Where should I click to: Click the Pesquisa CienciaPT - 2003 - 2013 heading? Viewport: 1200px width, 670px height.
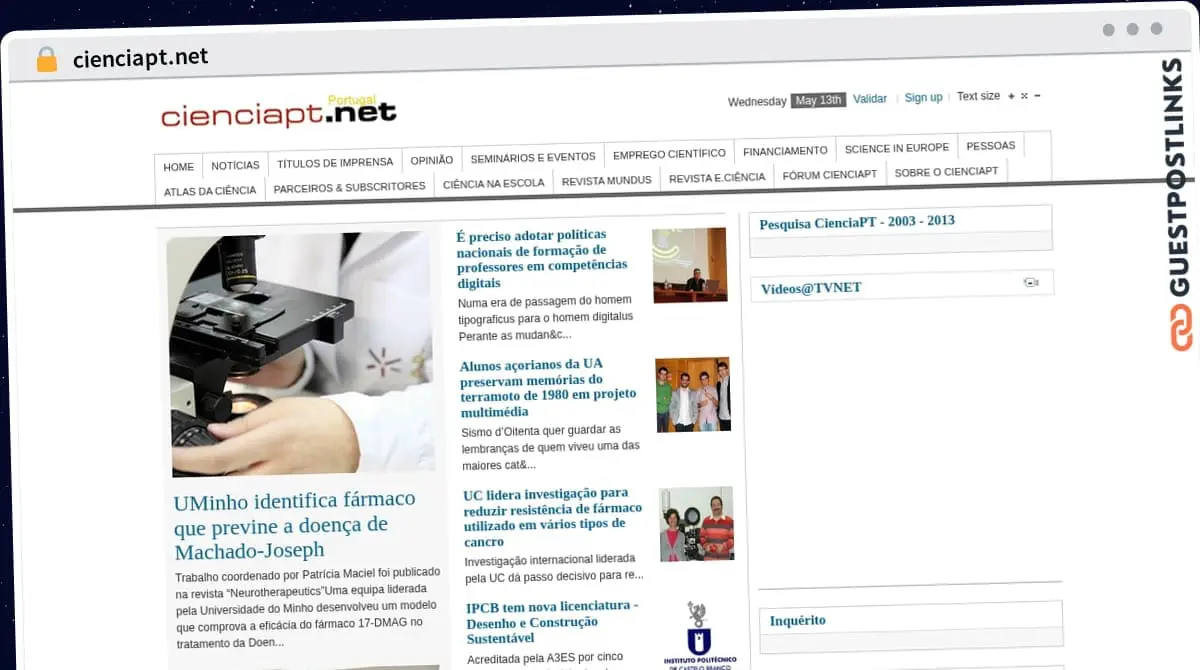coord(857,222)
